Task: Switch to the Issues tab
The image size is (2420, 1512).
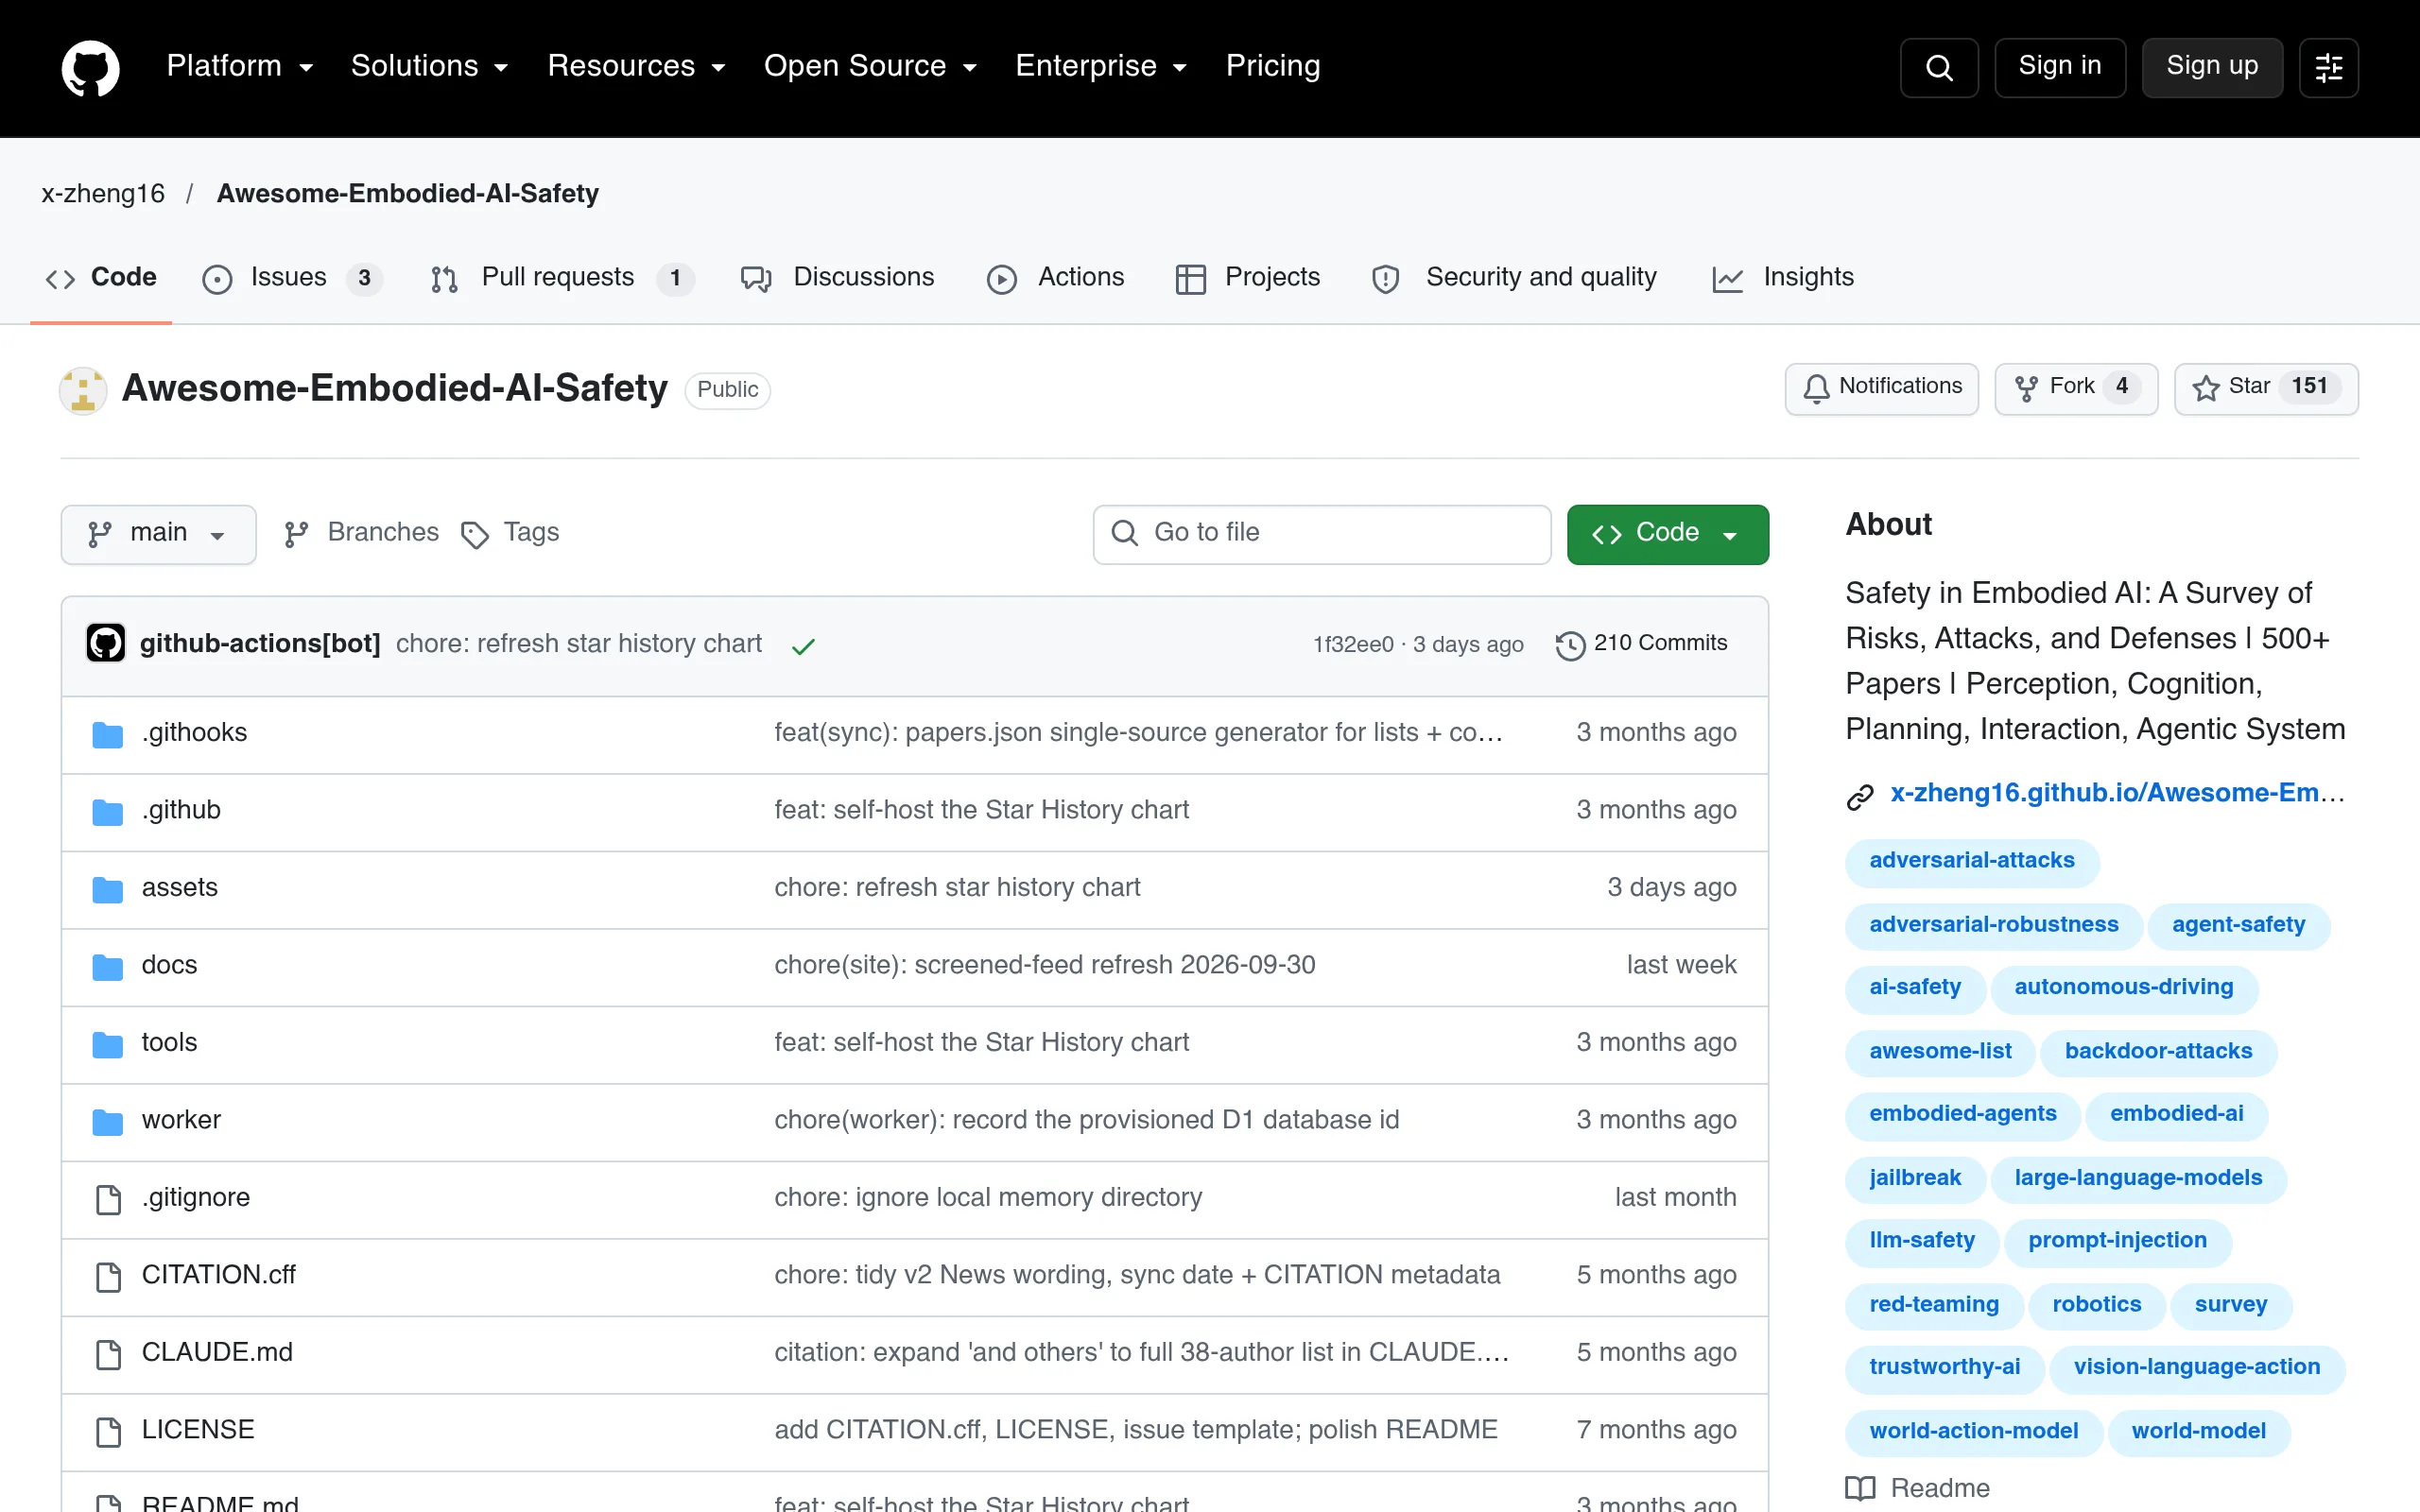Action: 292,278
